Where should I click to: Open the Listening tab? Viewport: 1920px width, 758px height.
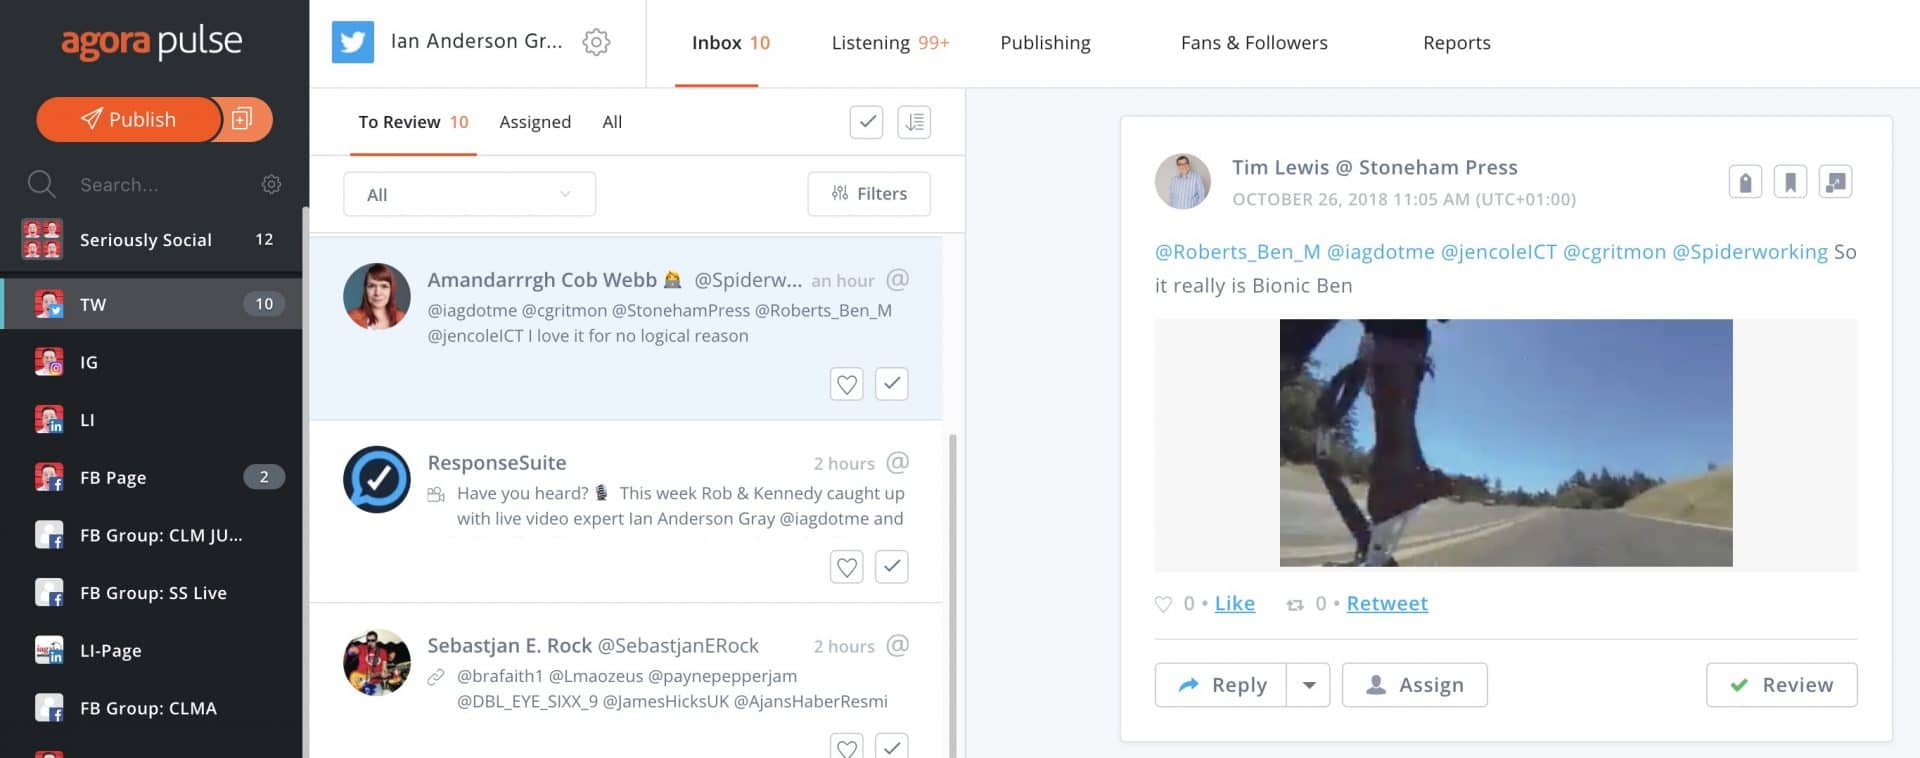tap(890, 43)
